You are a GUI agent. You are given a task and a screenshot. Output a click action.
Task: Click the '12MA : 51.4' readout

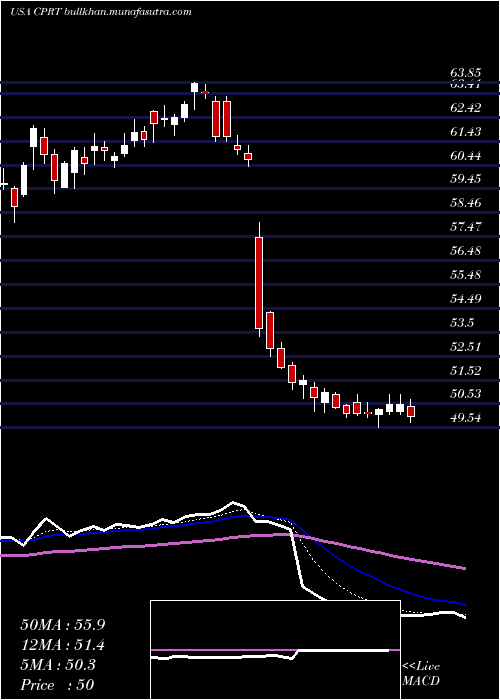coord(62,645)
